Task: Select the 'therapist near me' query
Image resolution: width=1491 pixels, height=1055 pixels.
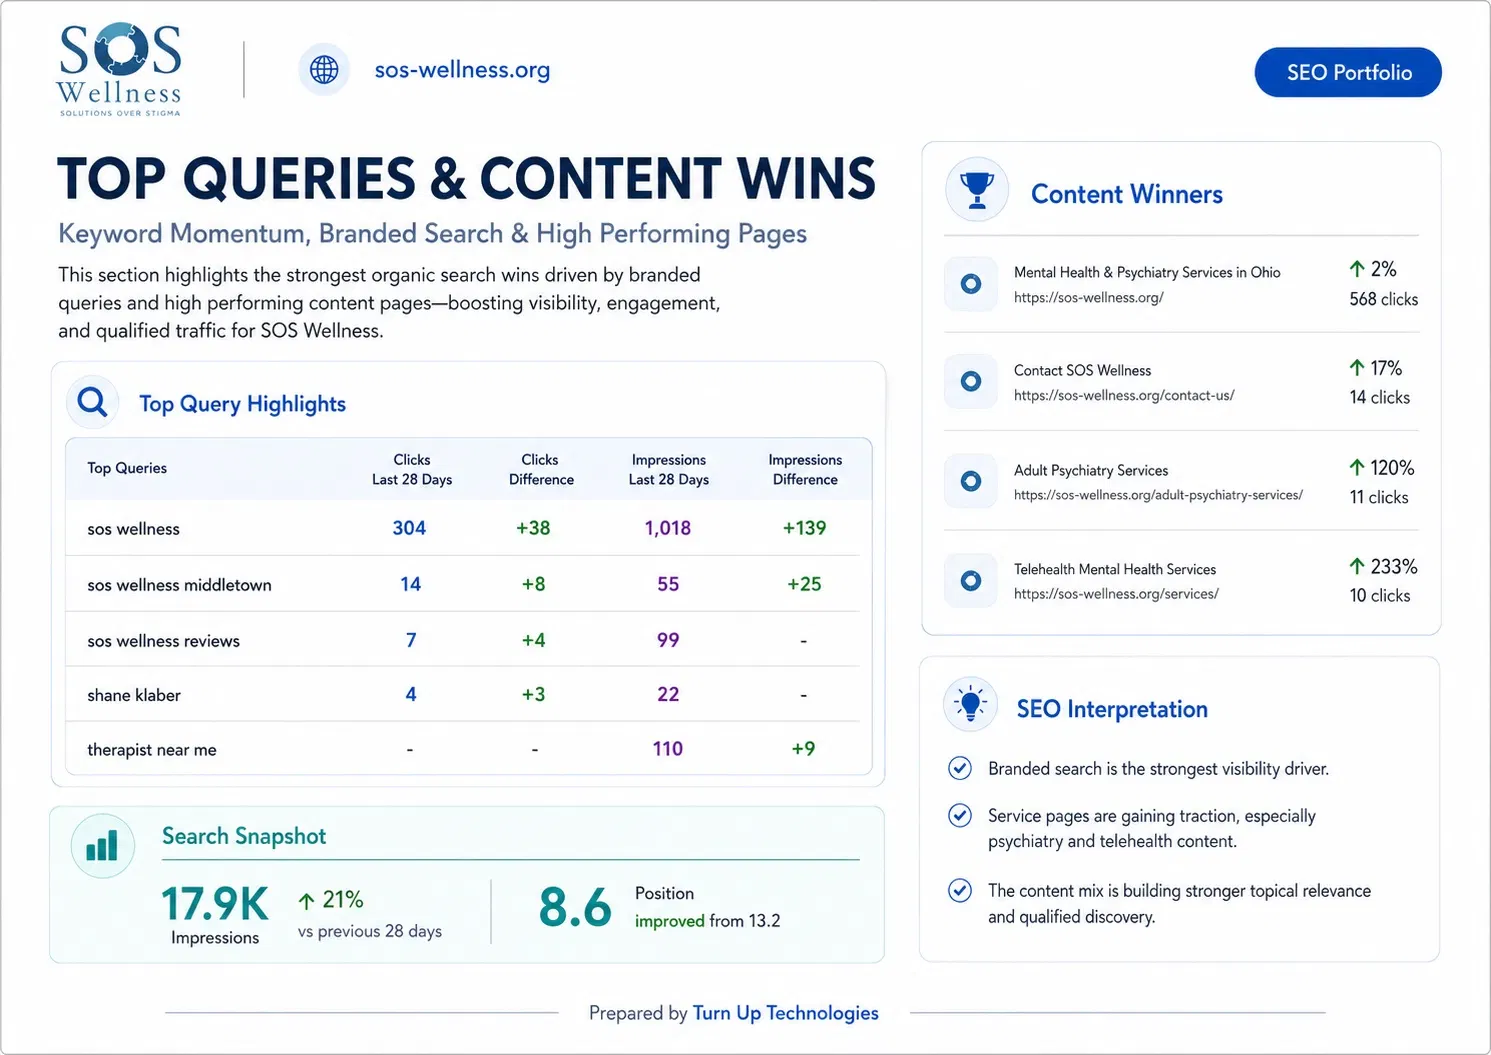Action: [x=151, y=750]
